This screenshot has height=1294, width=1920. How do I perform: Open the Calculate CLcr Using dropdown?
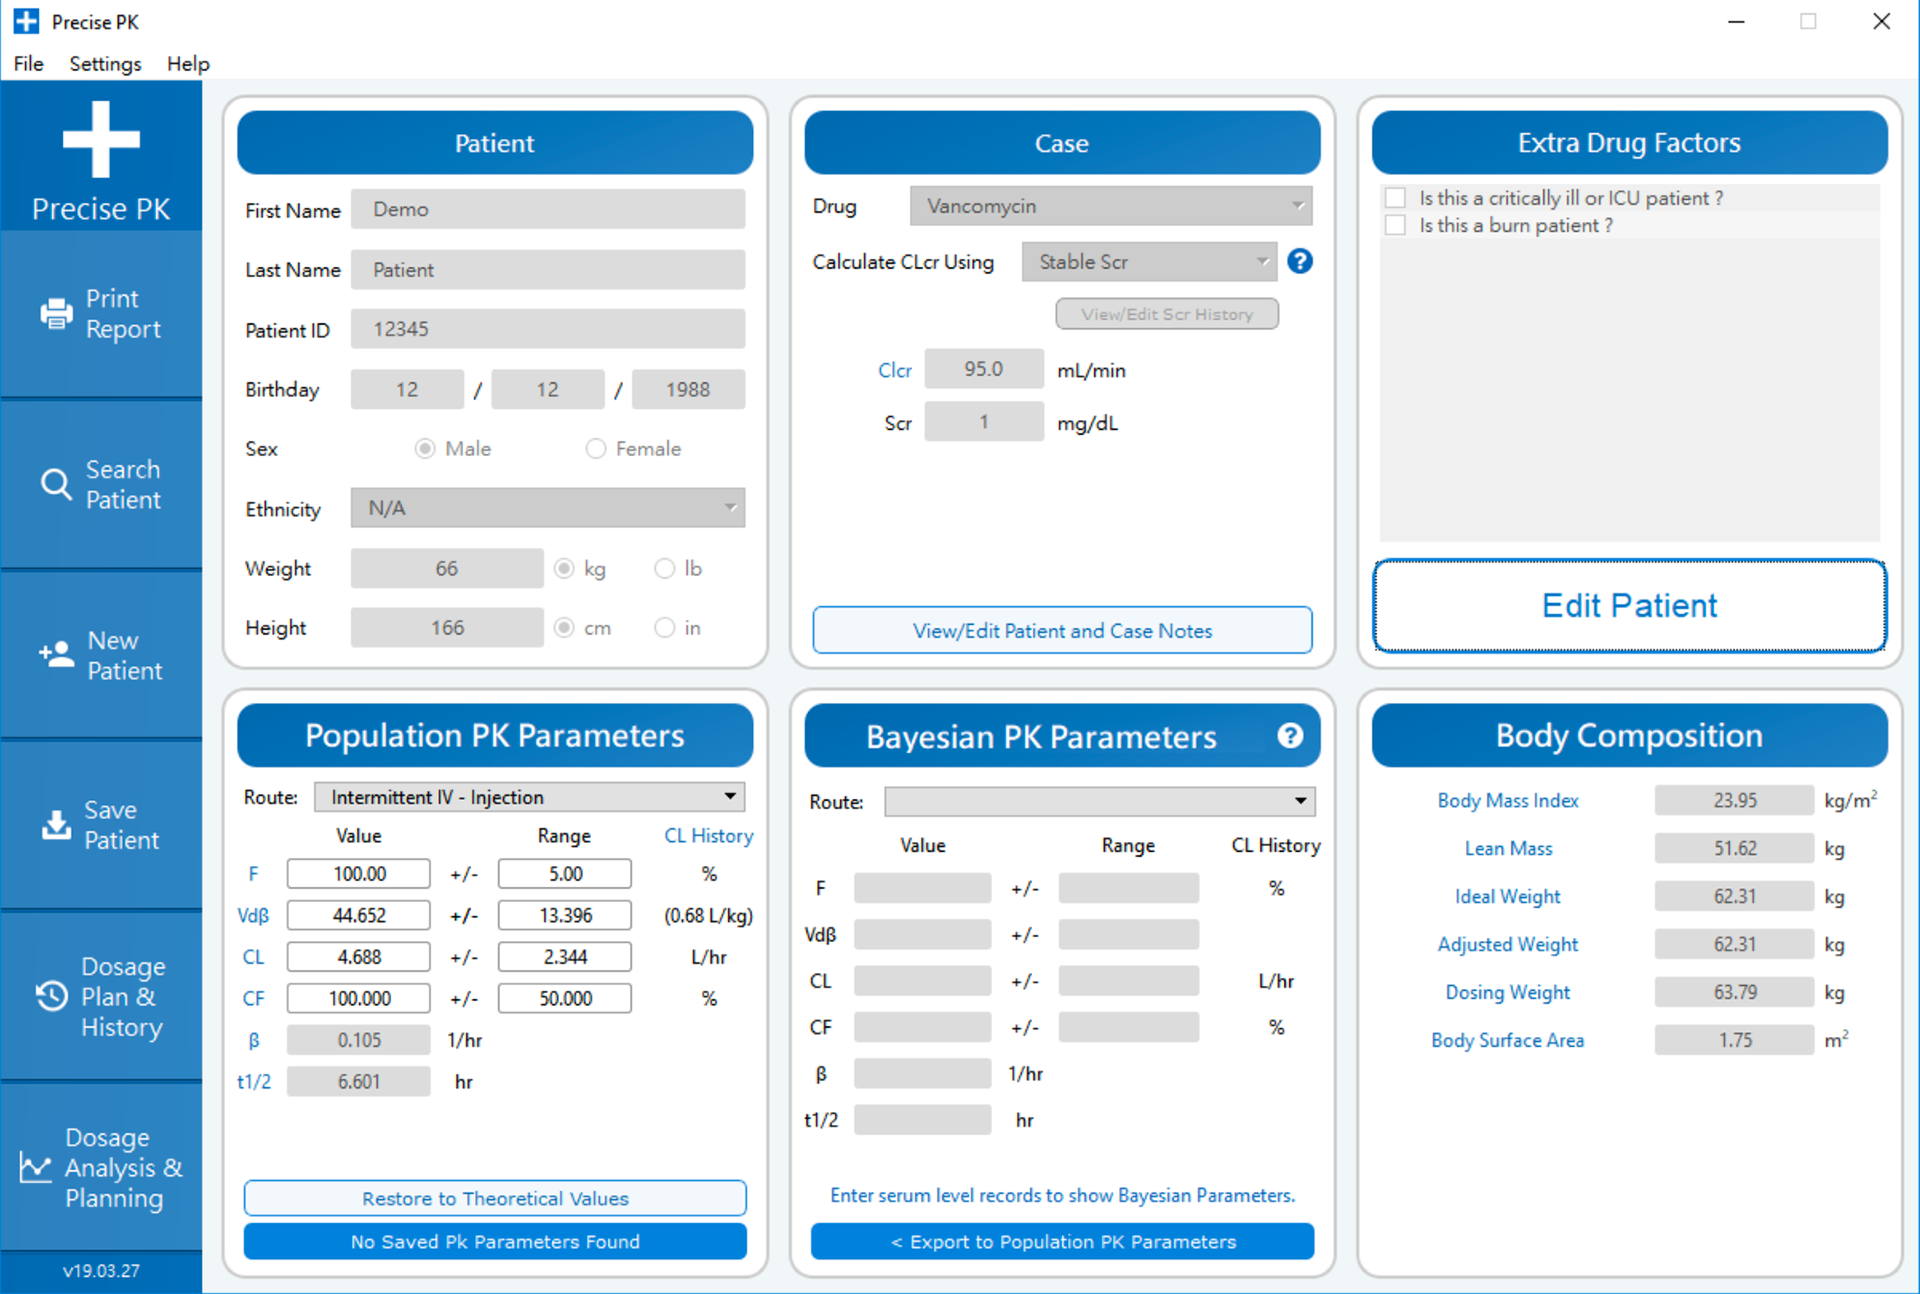tap(1149, 262)
